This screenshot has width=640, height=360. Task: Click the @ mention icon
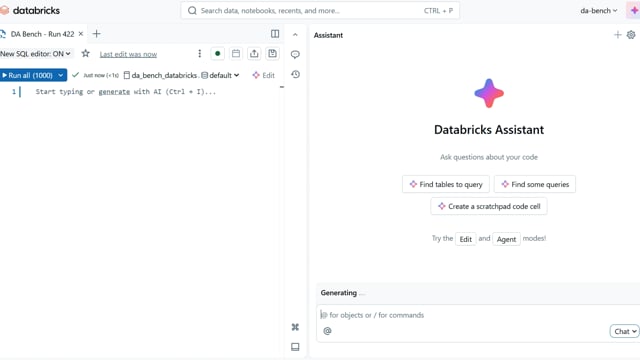pos(327,331)
